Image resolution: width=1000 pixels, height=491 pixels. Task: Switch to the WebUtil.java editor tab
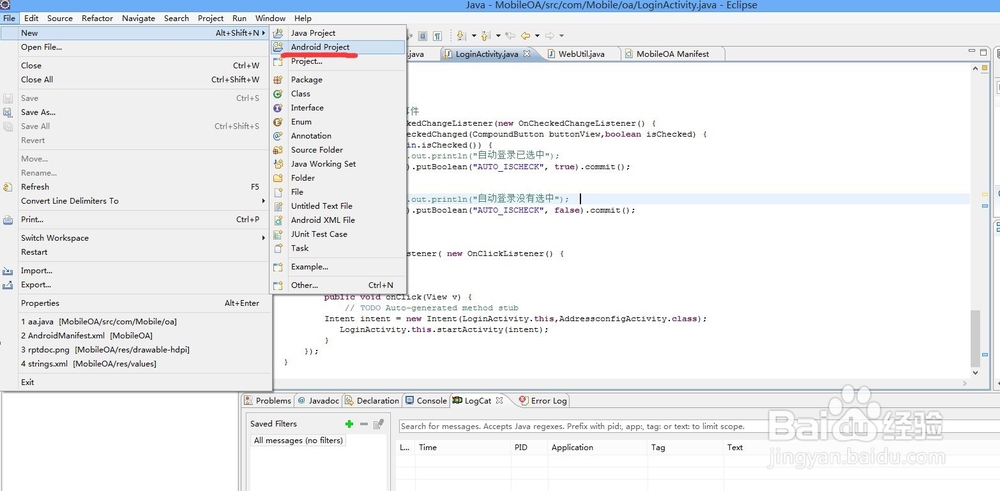pos(581,54)
